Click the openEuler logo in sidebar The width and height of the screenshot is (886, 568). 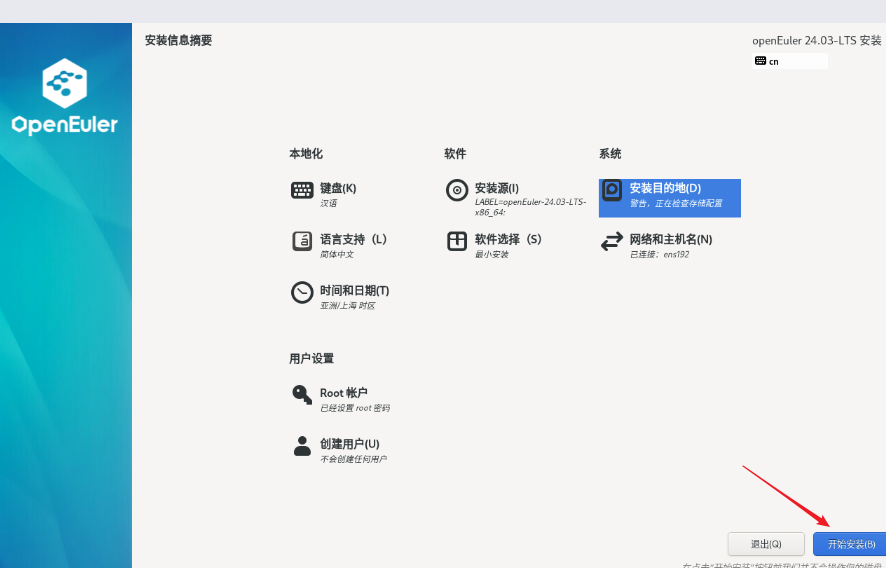65,97
